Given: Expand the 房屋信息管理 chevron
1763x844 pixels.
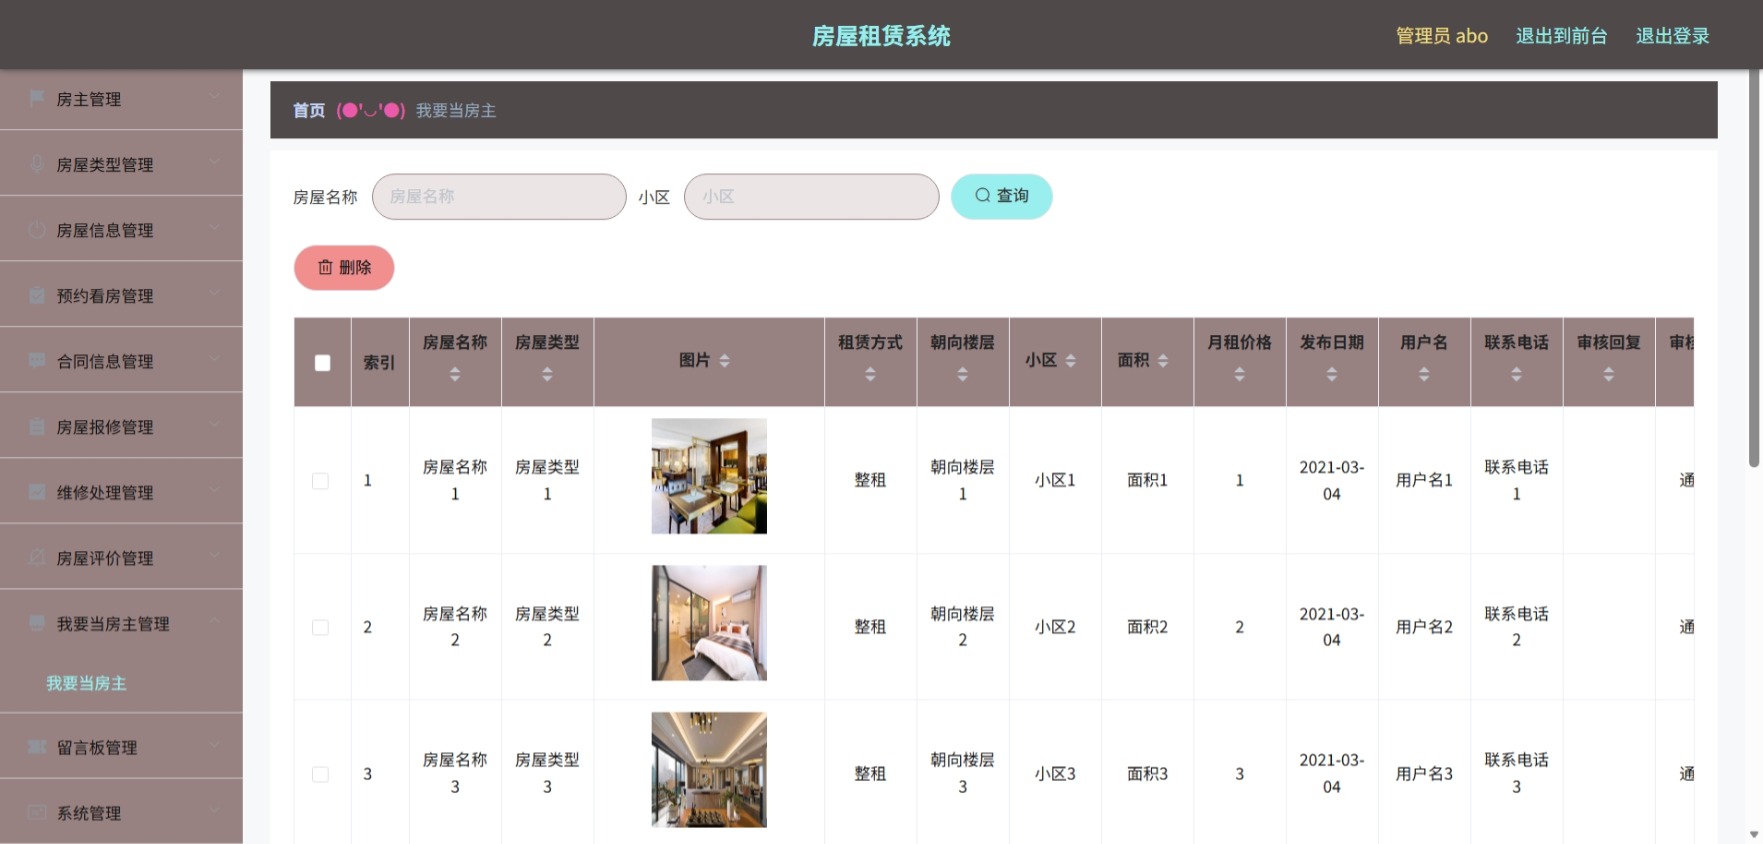Looking at the screenshot, I should click(x=214, y=227).
